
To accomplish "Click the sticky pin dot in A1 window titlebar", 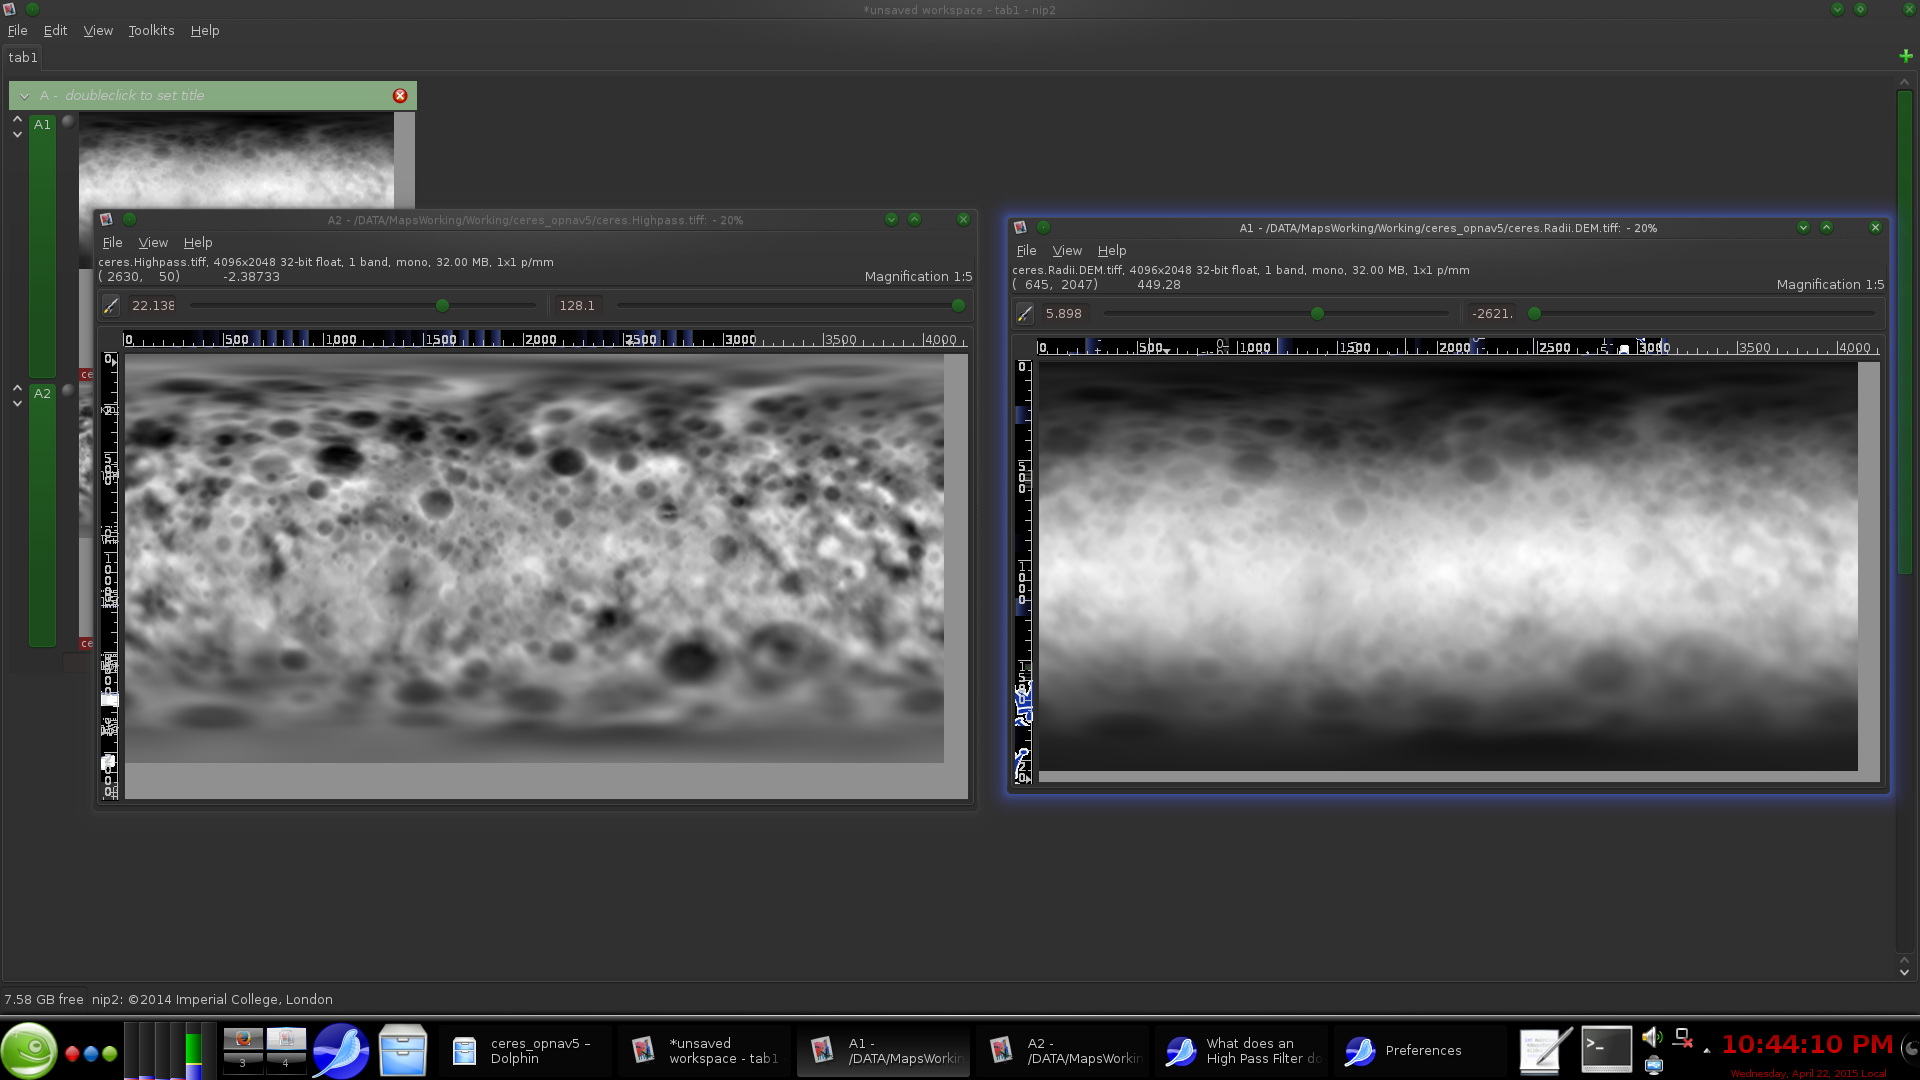I will click(x=1043, y=228).
